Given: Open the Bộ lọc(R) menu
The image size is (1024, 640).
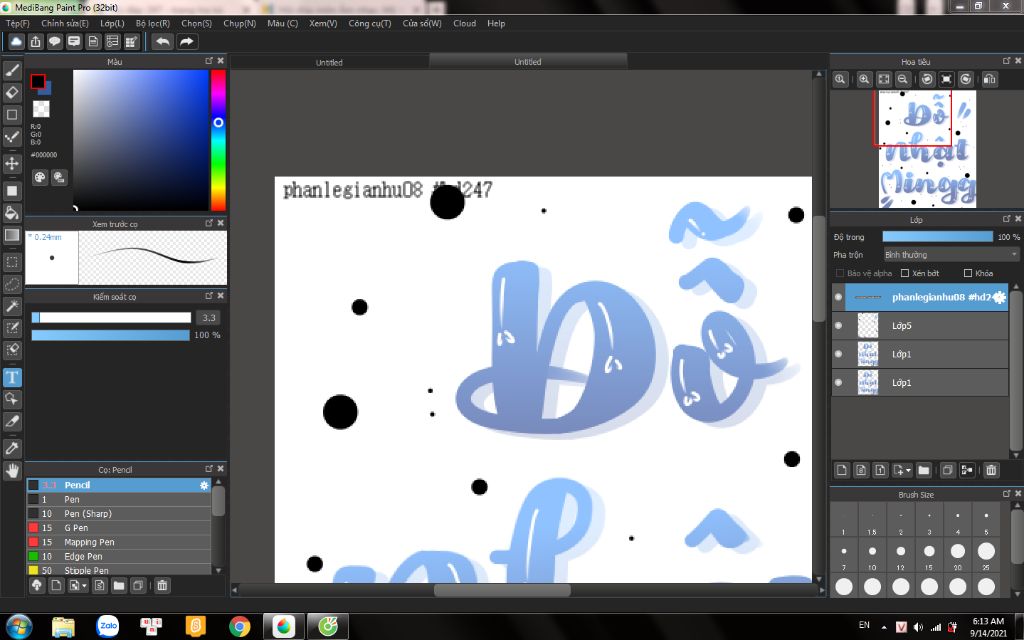Looking at the screenshot, I should coord(153,23).
